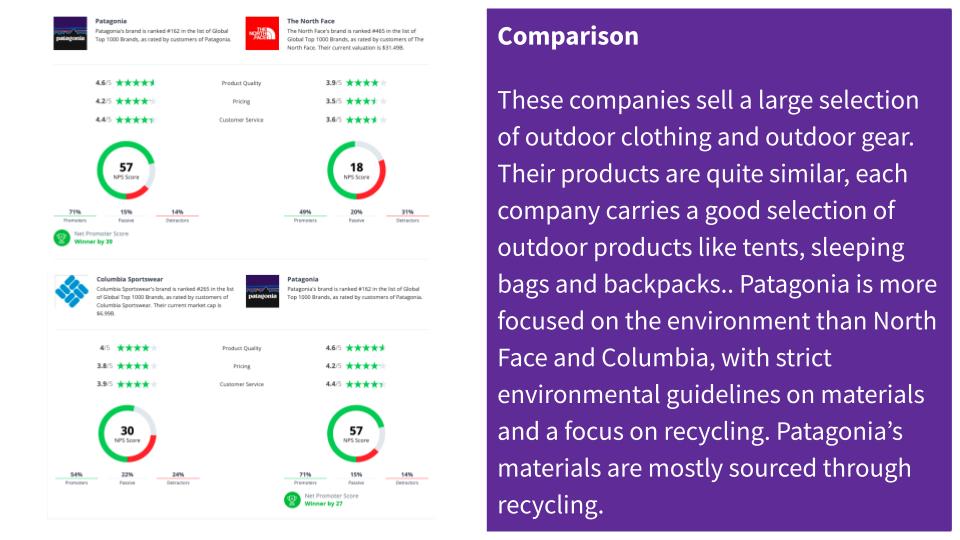Click The North Face red logo
The height and width of the screenshot is (540, 960).
pos(260,35)
